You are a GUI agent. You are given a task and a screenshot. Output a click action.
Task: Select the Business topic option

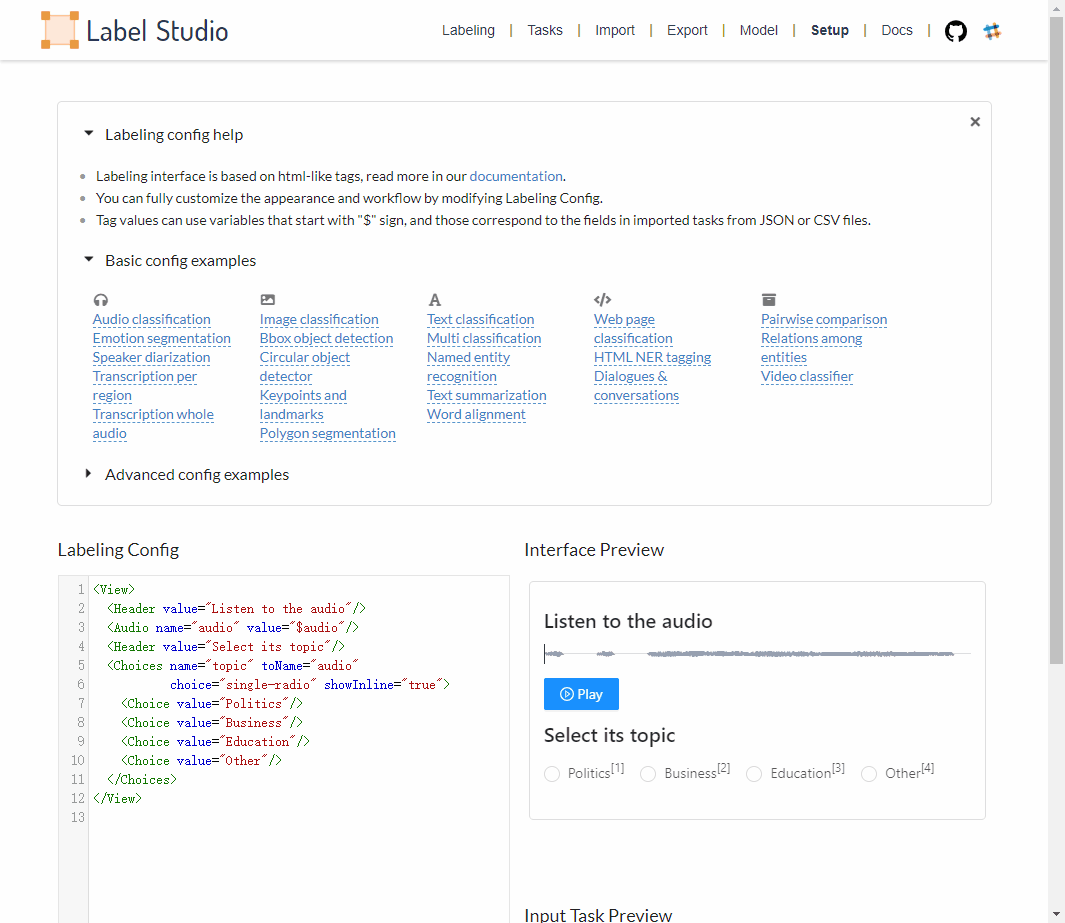click(x=648, y=774)
